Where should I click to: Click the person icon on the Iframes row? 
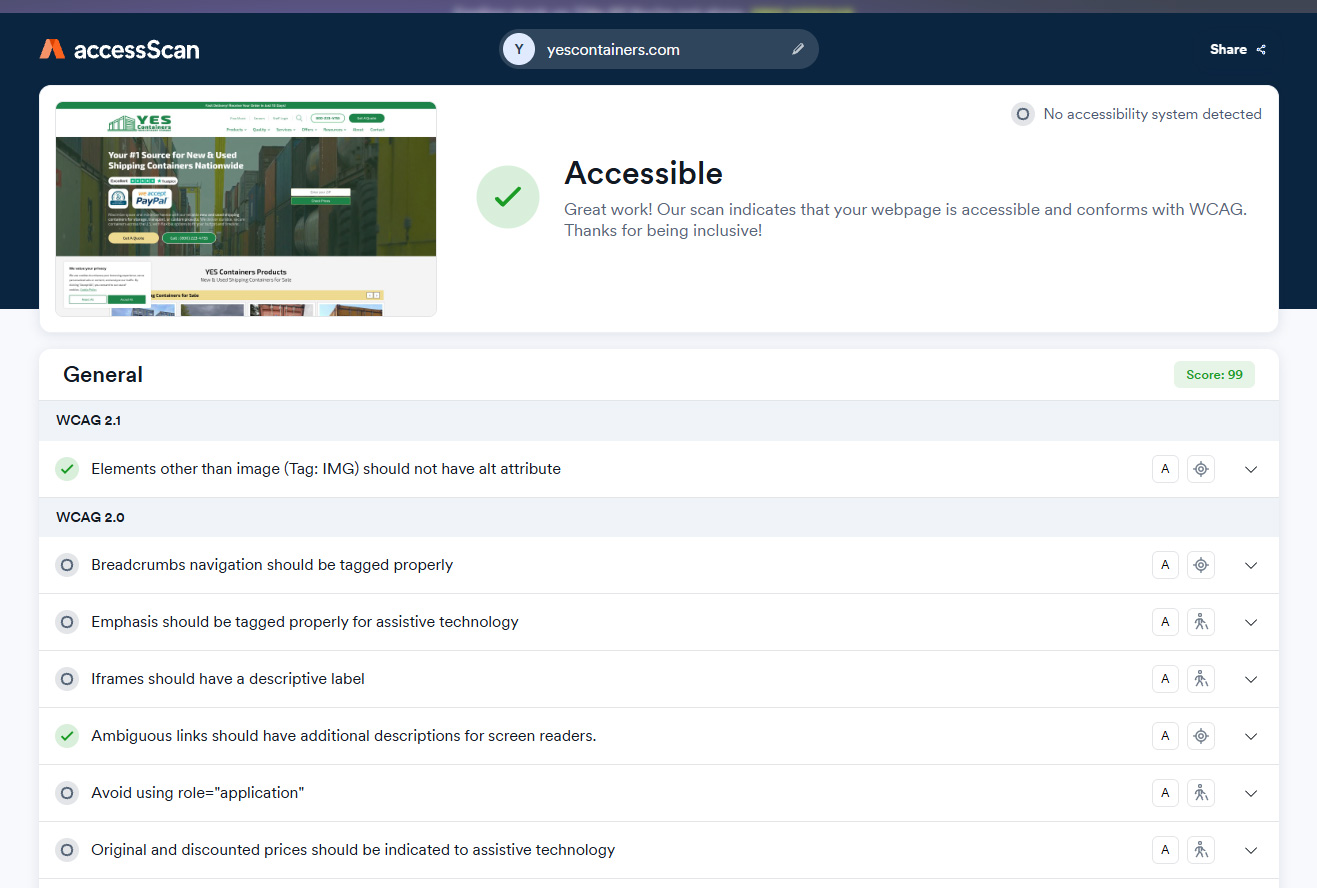pos(1200,679)
